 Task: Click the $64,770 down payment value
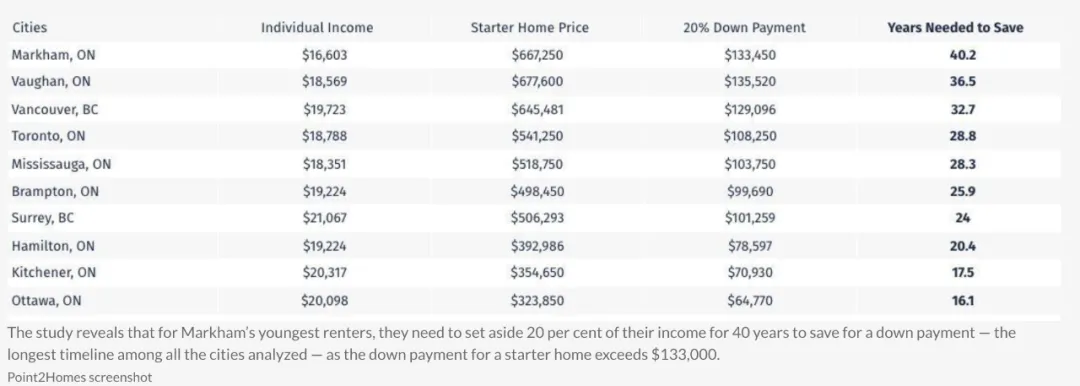(x=750, y=301)
